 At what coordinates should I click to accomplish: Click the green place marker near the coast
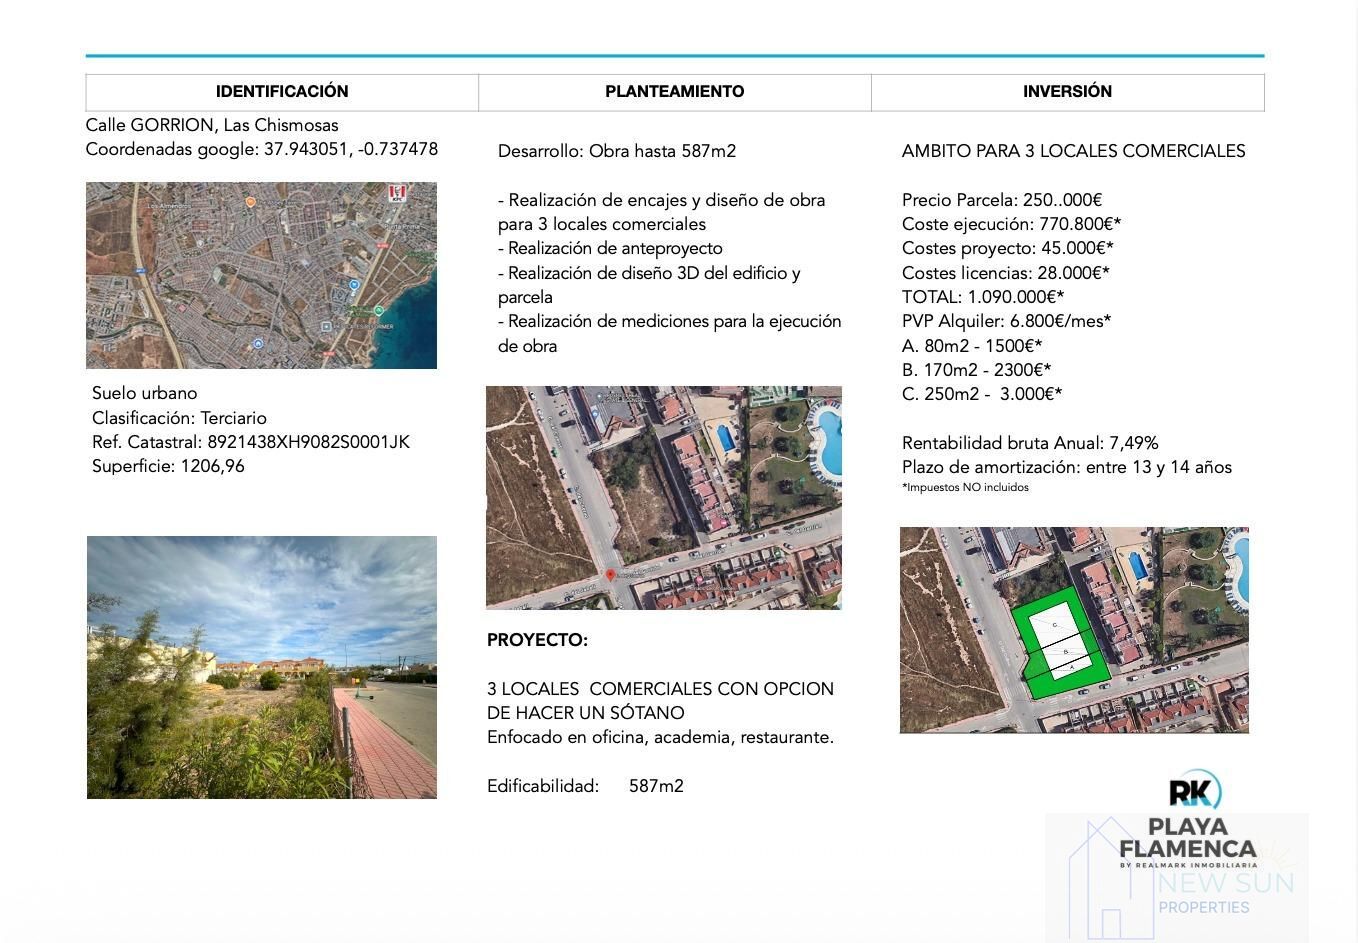pyautogui.click(x=378, y=312)
